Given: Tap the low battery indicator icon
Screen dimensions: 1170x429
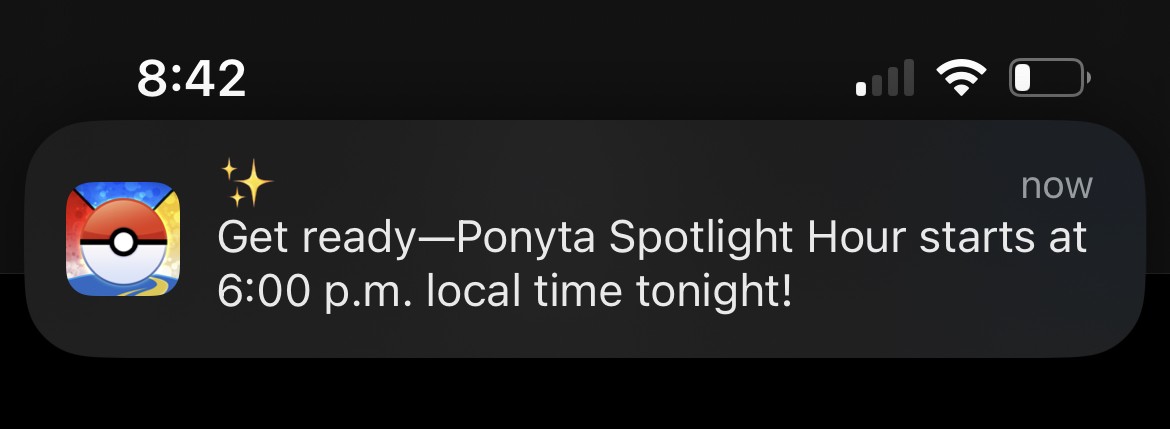Looking at the screenshot, I should tap(1049, 78).
